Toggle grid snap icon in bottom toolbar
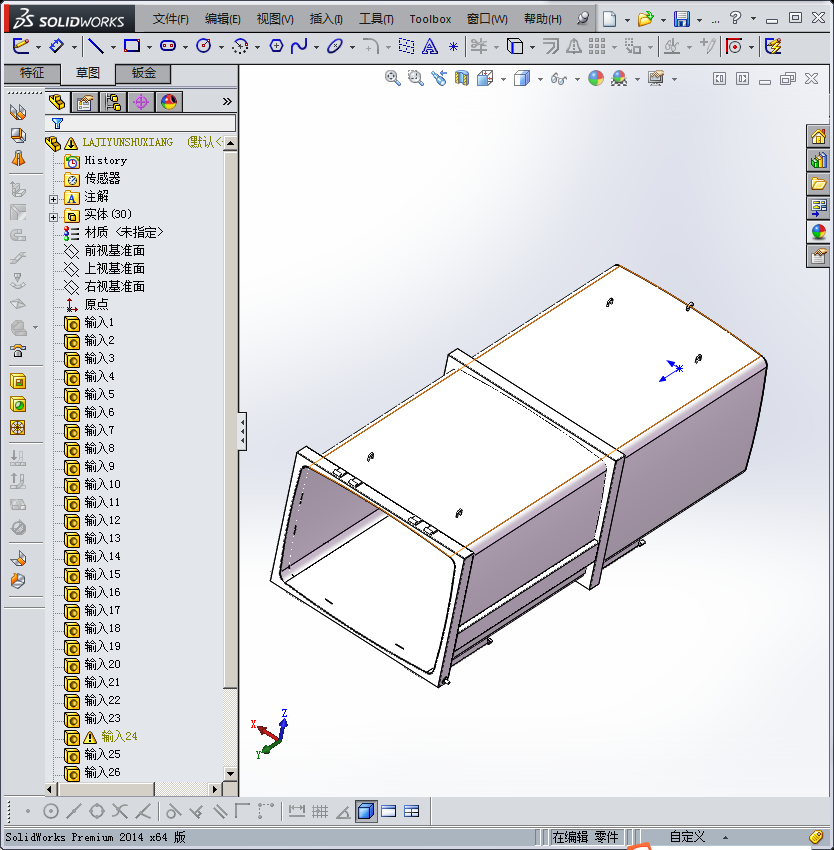This screenshot has height=850, width=834. [320, 812]
